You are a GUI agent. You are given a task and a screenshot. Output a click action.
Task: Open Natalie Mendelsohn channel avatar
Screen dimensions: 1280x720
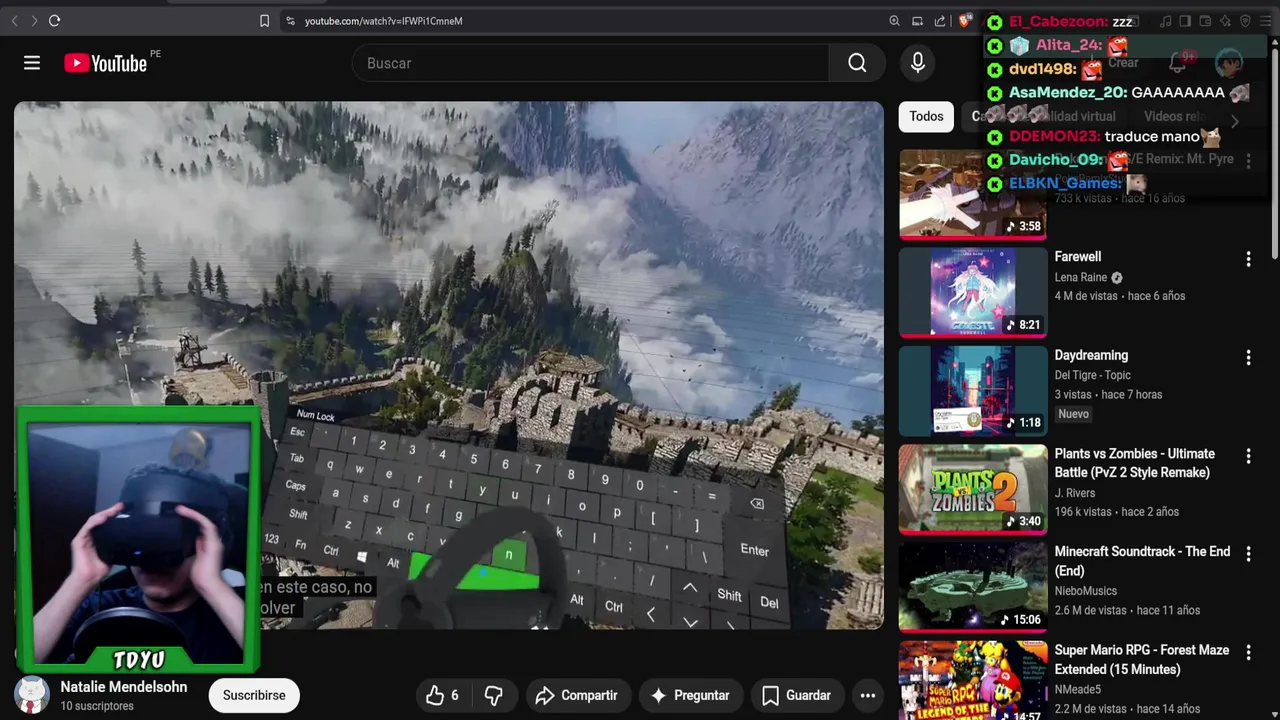coord(31,695)
